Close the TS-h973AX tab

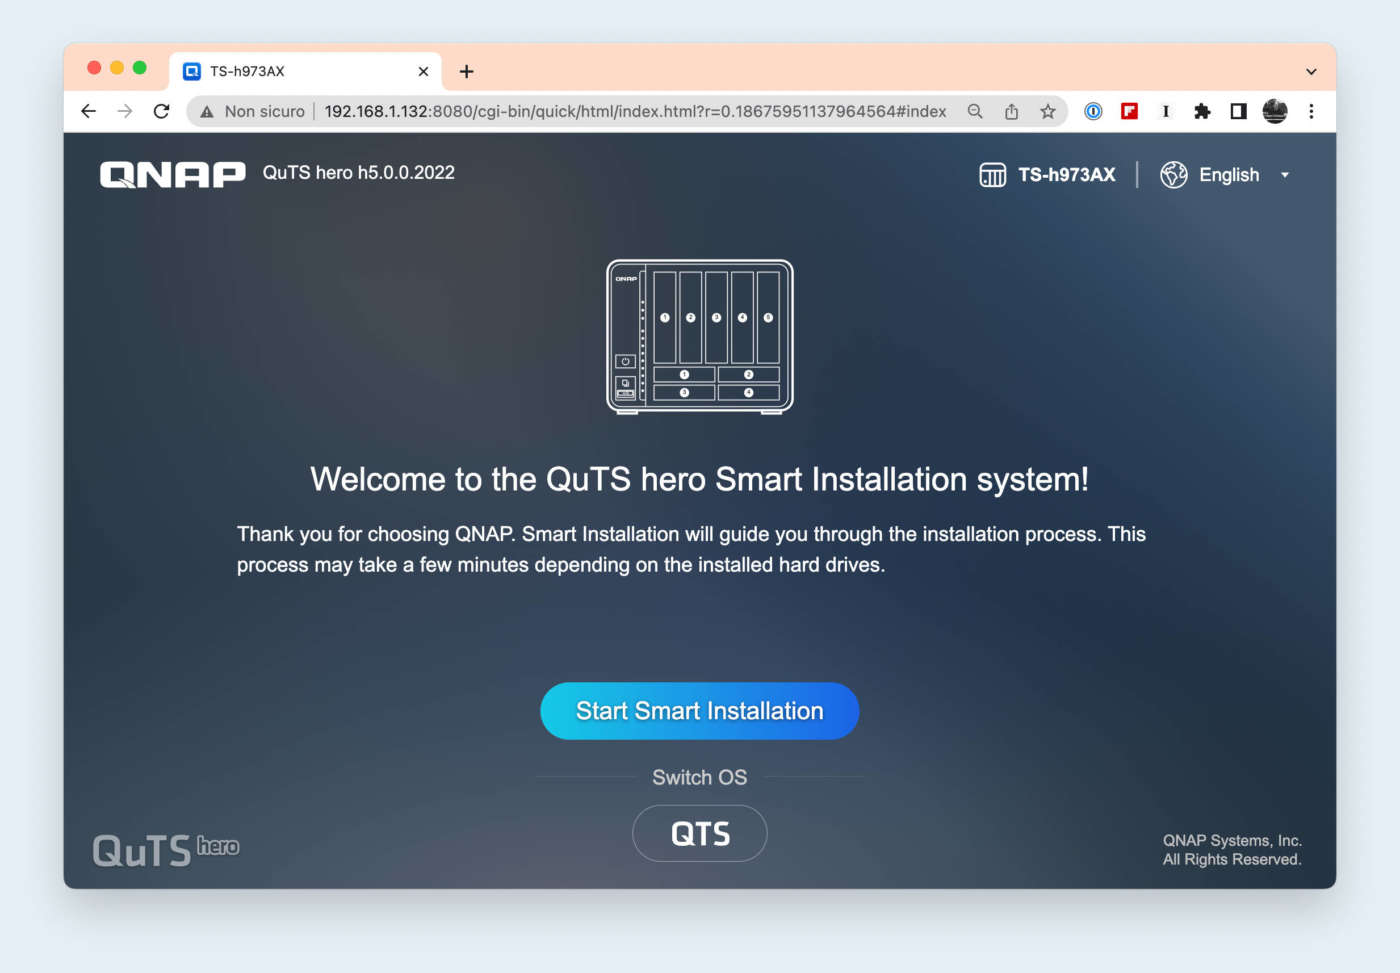click(x=423, y=71)
